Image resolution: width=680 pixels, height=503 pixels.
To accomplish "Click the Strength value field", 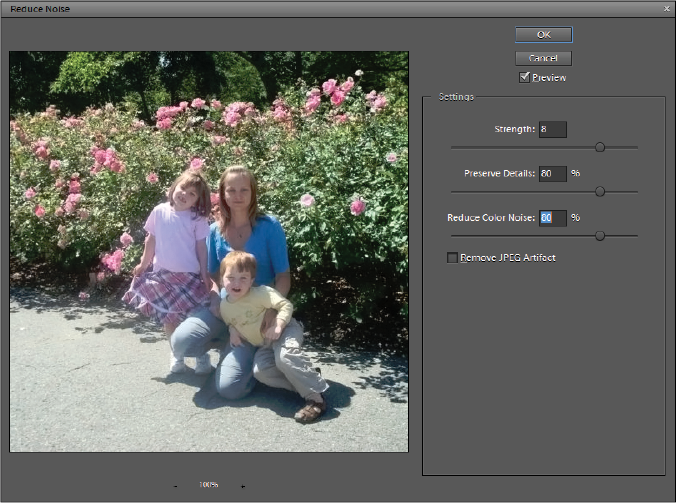I will pos(552,129).
